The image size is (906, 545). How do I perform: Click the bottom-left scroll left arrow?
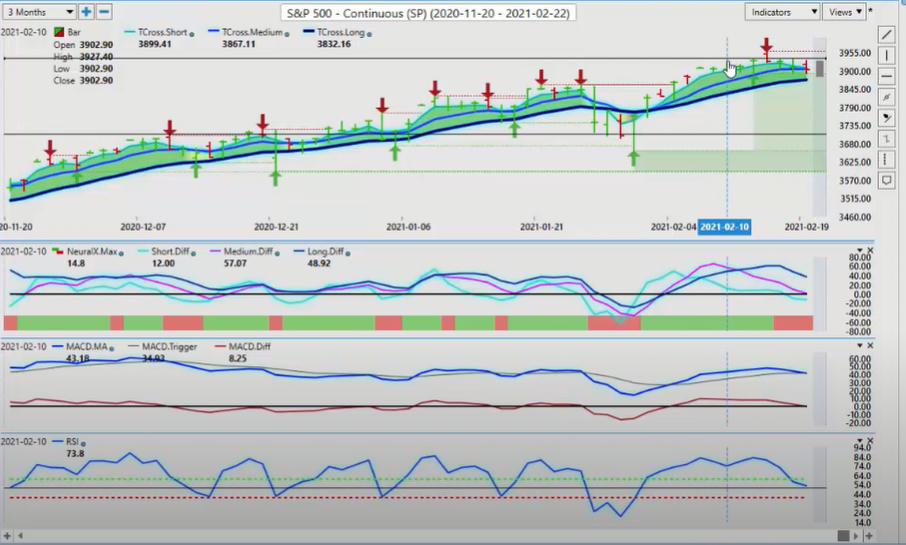[21, 536]
